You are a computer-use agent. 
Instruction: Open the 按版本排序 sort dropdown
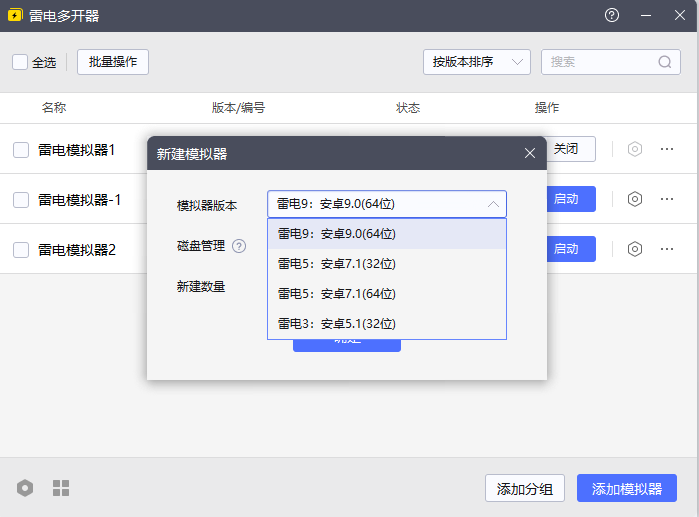476,62
